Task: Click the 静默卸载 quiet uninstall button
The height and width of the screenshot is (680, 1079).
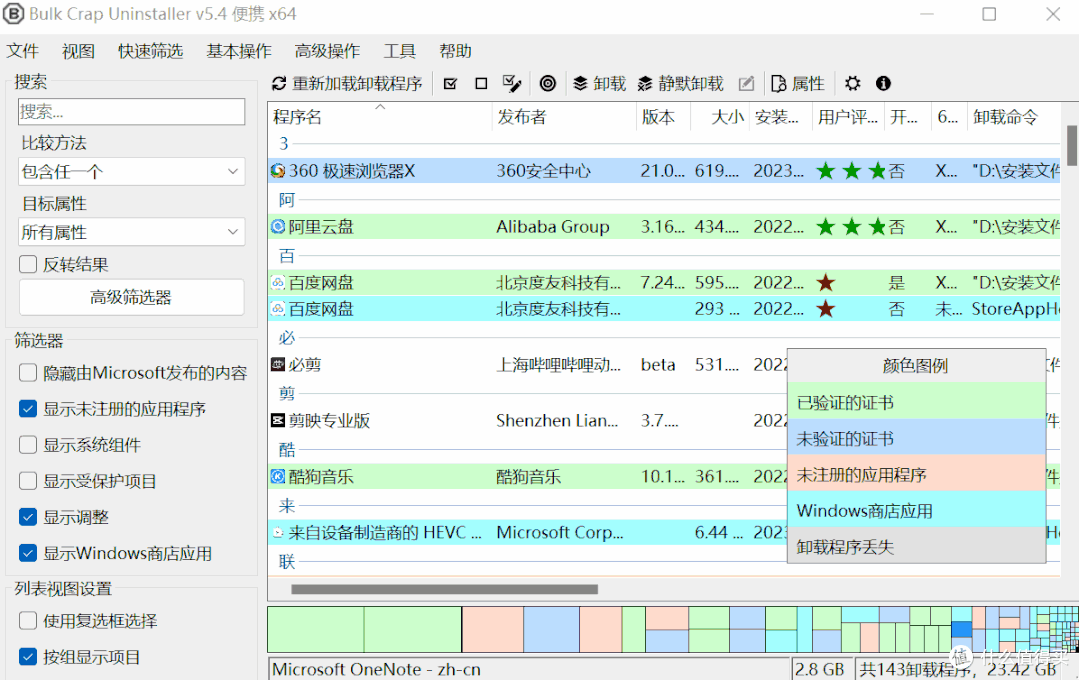Action: 681,84
